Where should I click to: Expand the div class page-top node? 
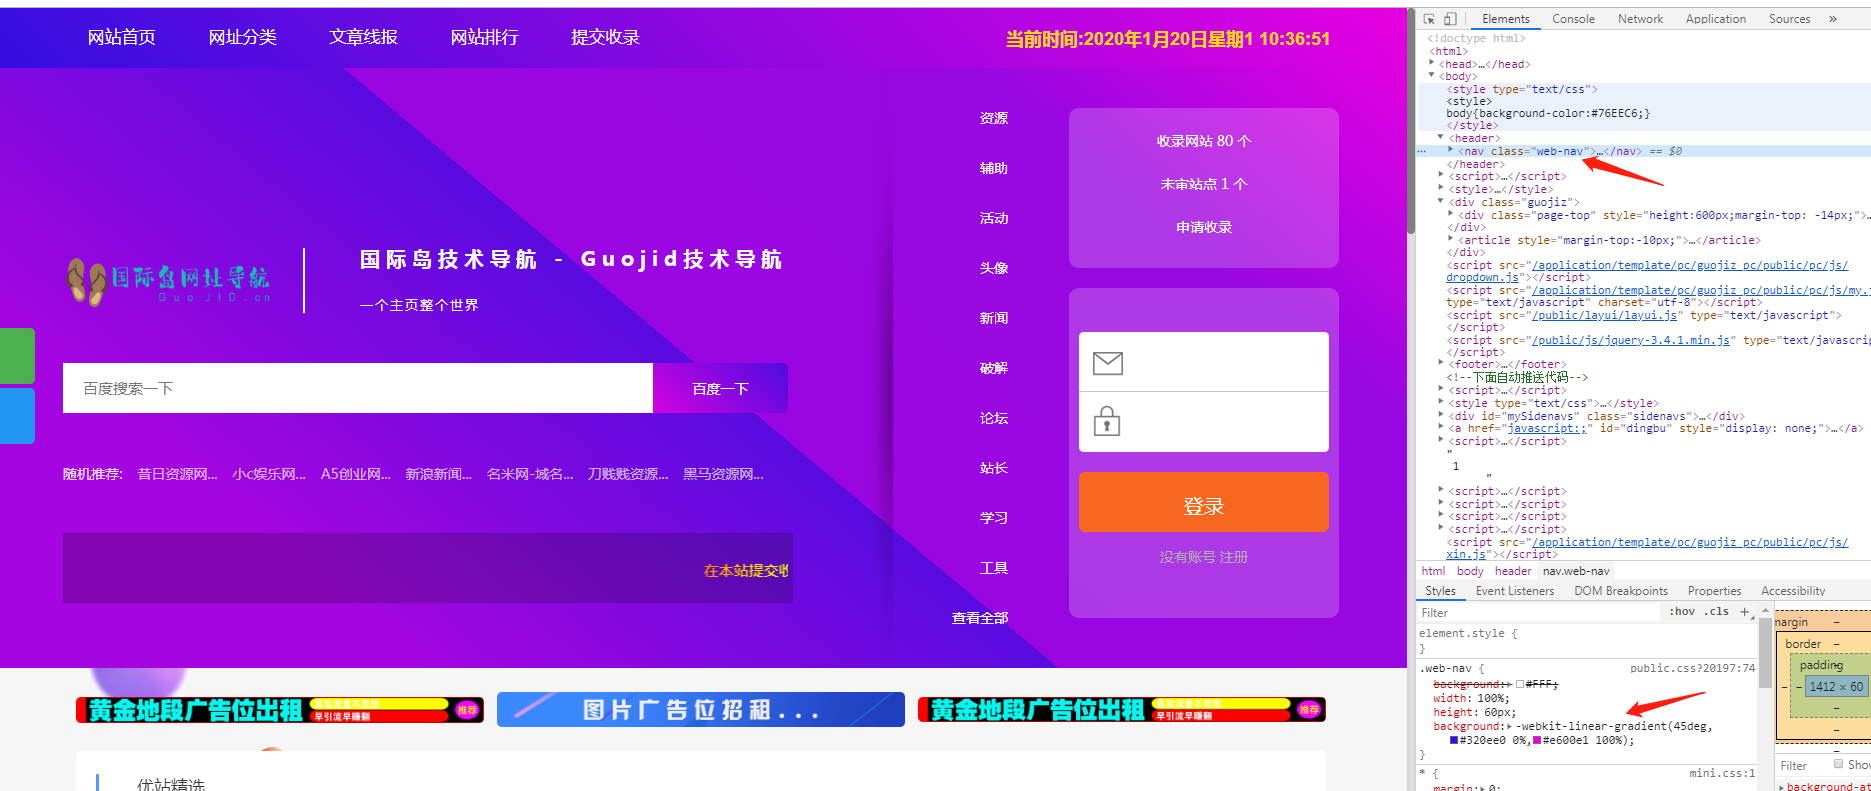tap(1450, 215)
